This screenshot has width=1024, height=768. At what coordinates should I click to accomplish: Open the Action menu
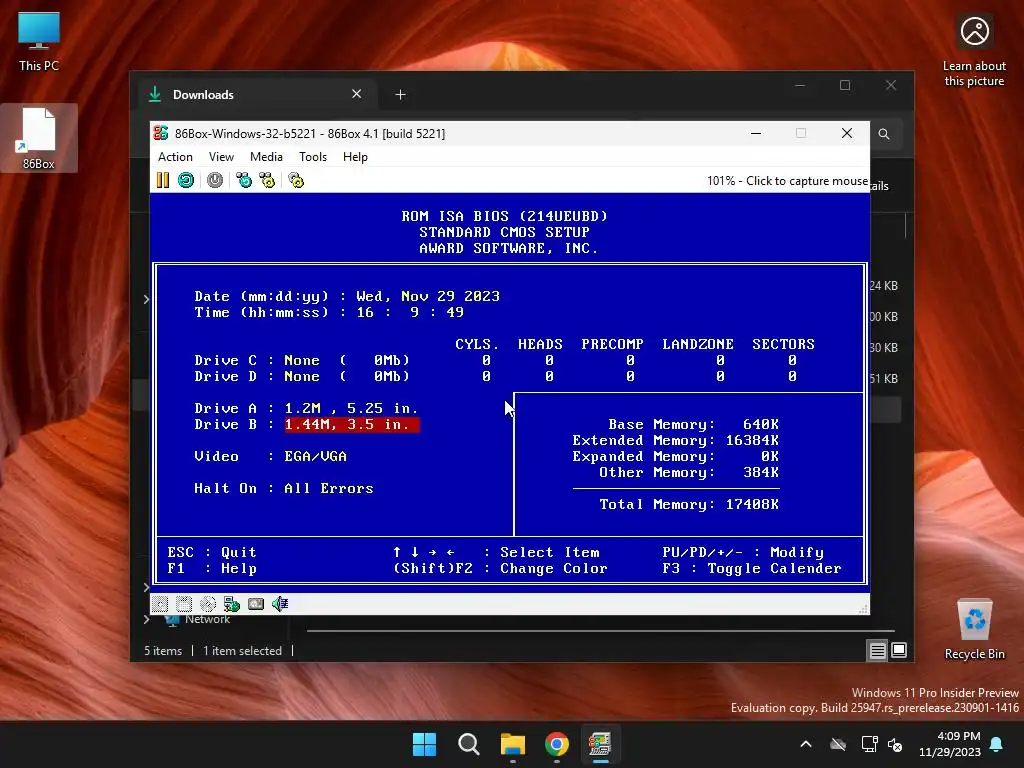(175, 157)
